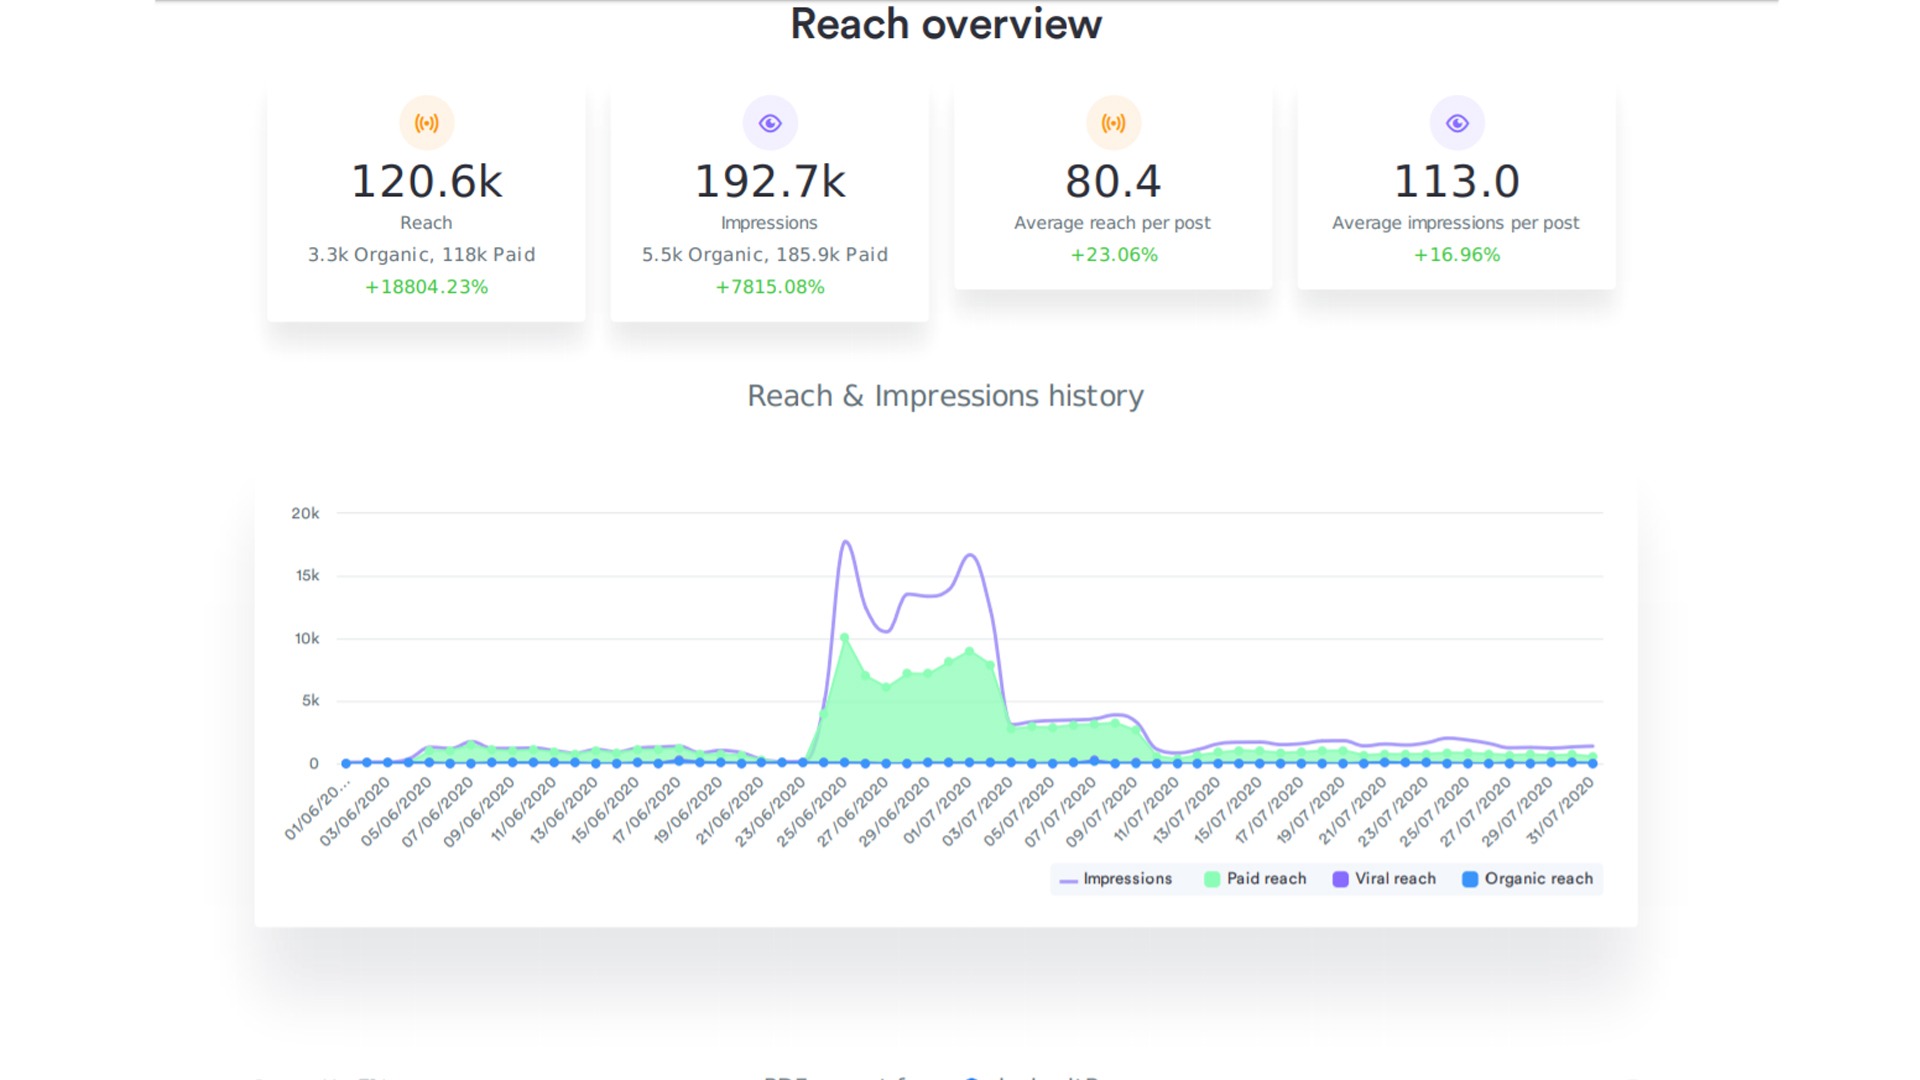Click the +23.06% average reach change
1920x1080 pixels.
pyautogui.click(x=1113, y=255)
